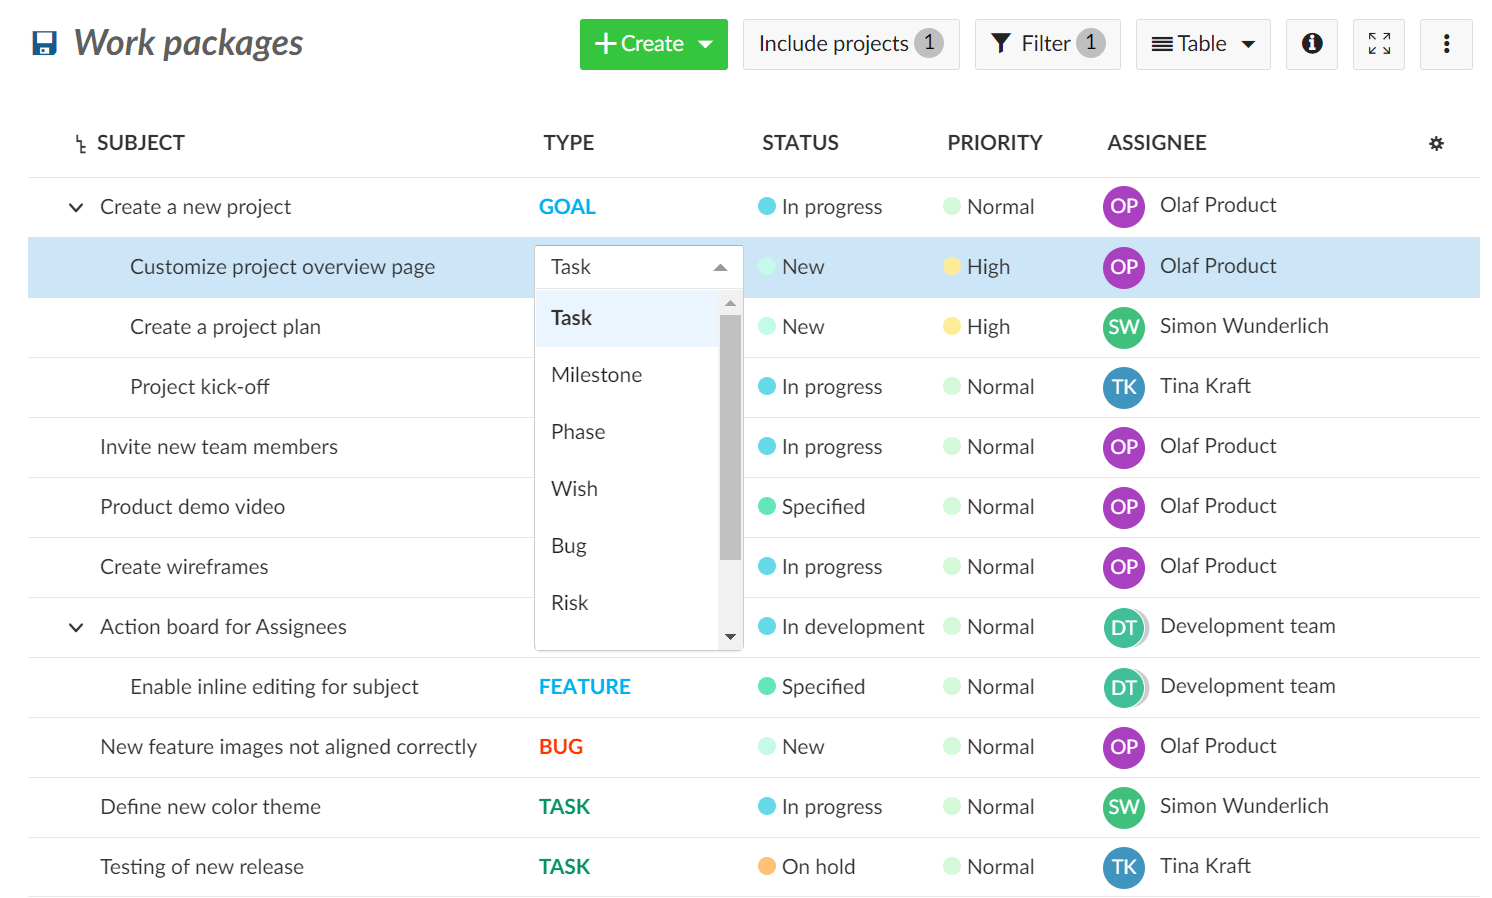Click the On hold status color dot
This screenshot has width=1492, height=898.
pyautogui.click(x=767, y=867)
